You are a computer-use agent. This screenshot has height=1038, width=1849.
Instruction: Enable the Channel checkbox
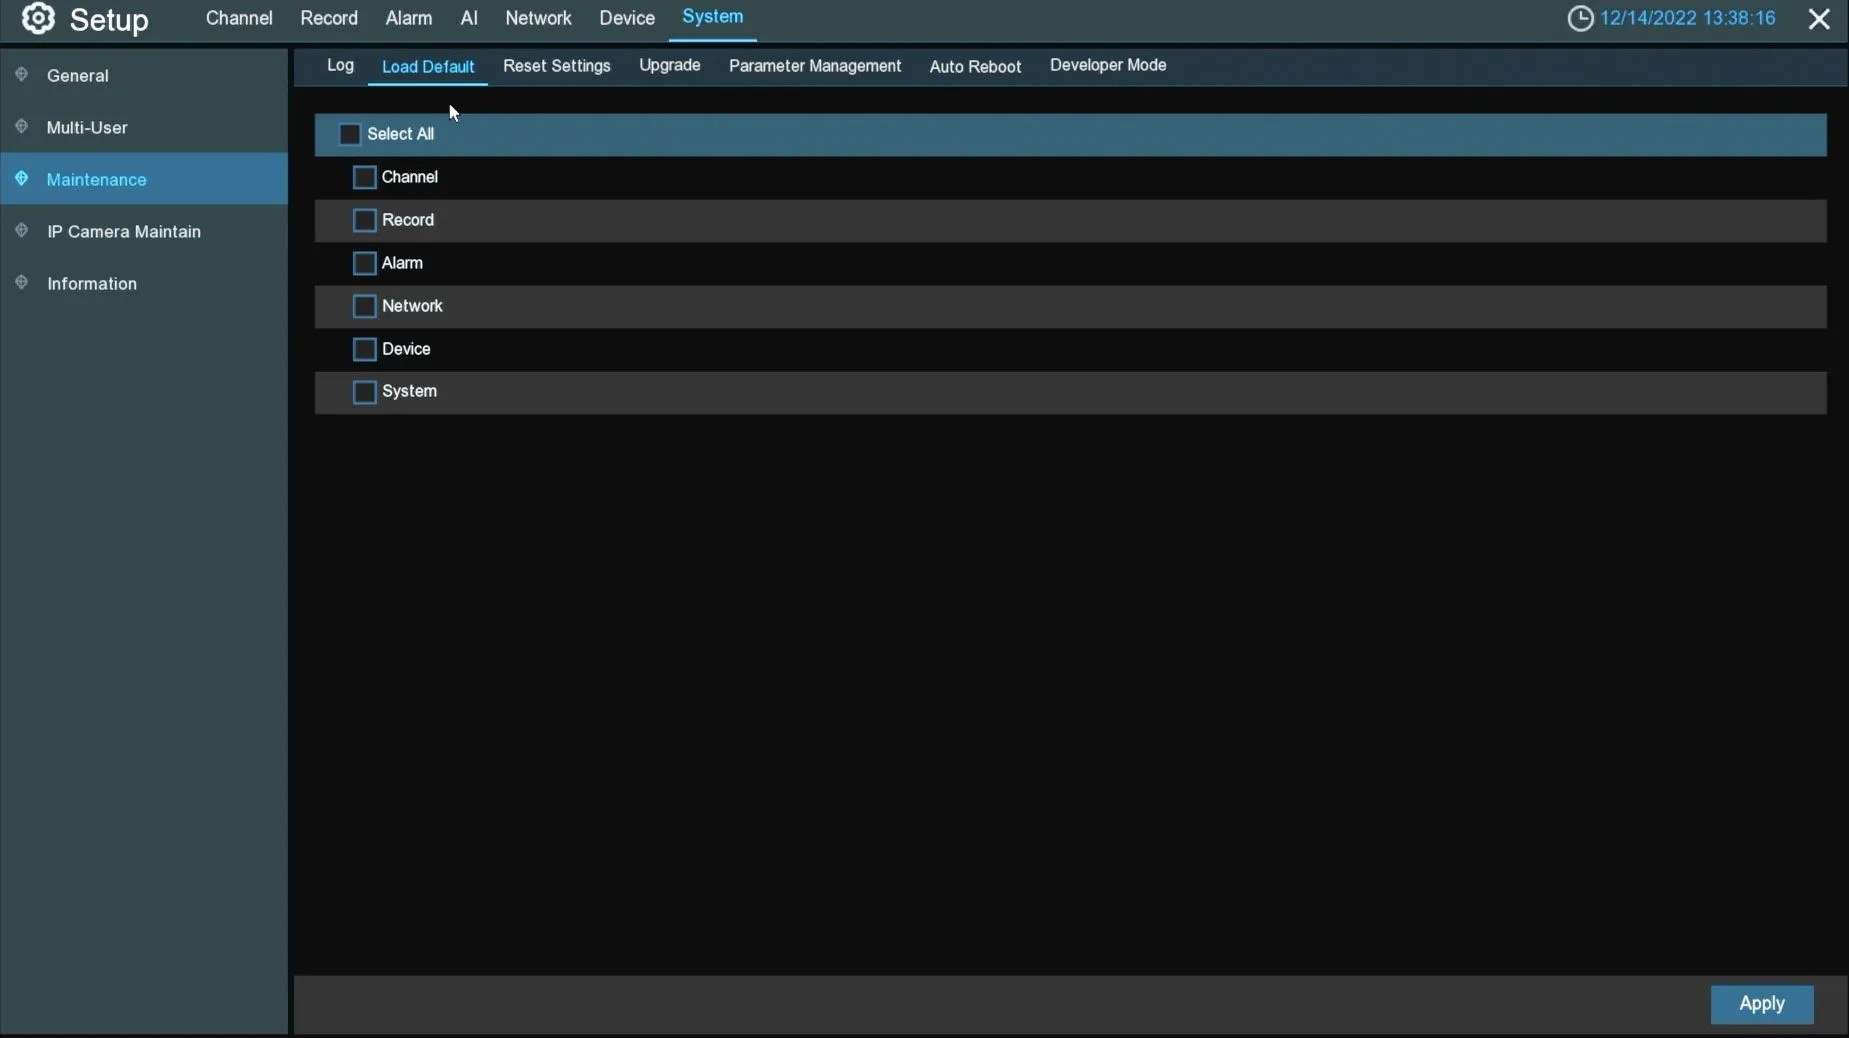pos(365,177)
